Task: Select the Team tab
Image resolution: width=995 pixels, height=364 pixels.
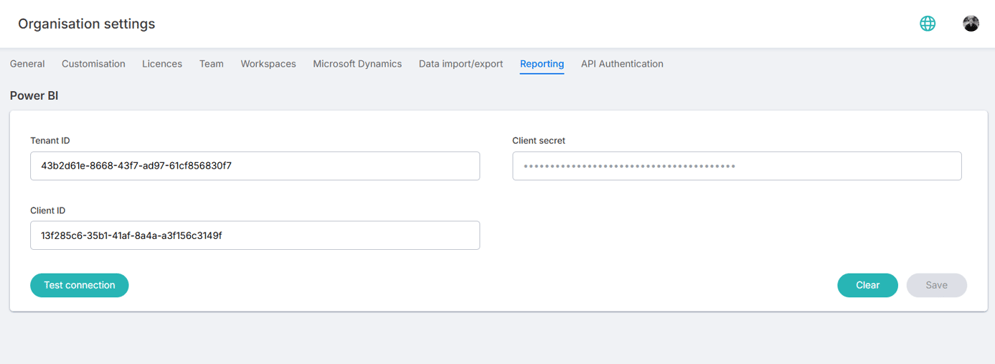Action: (x=211, y=64)
